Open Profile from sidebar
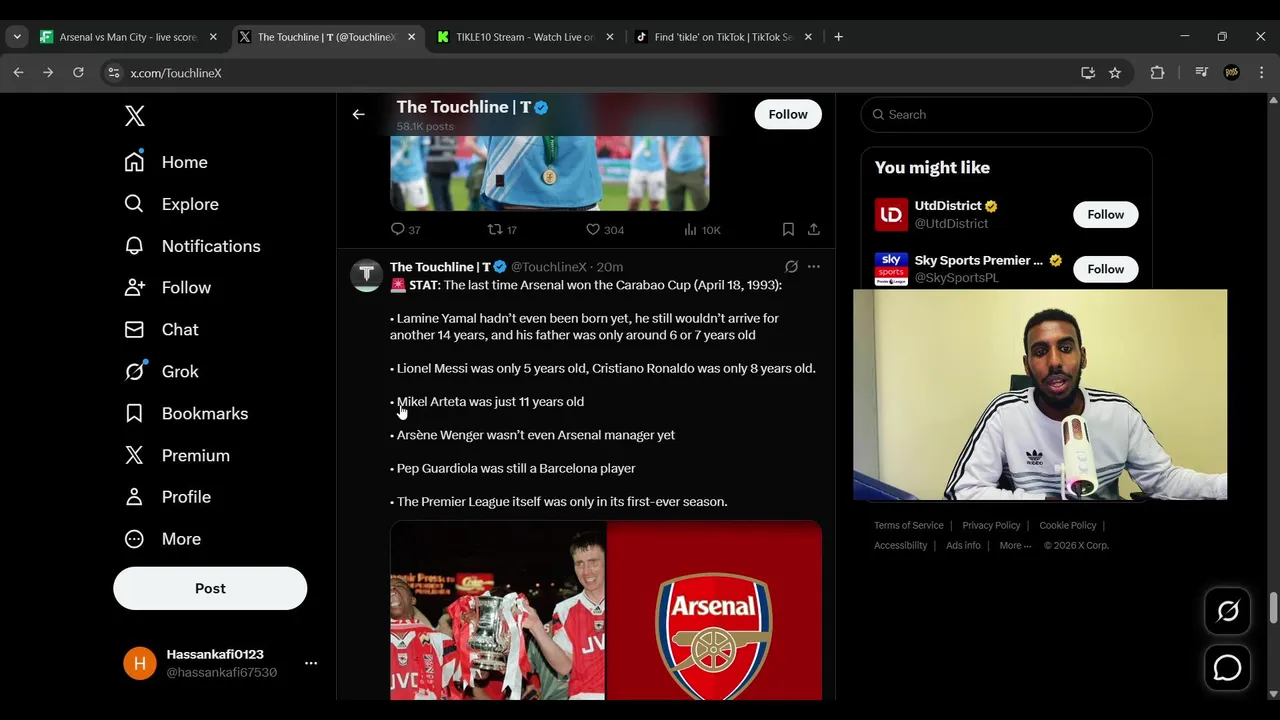1280x720 pixels. (x=168, y=497)
